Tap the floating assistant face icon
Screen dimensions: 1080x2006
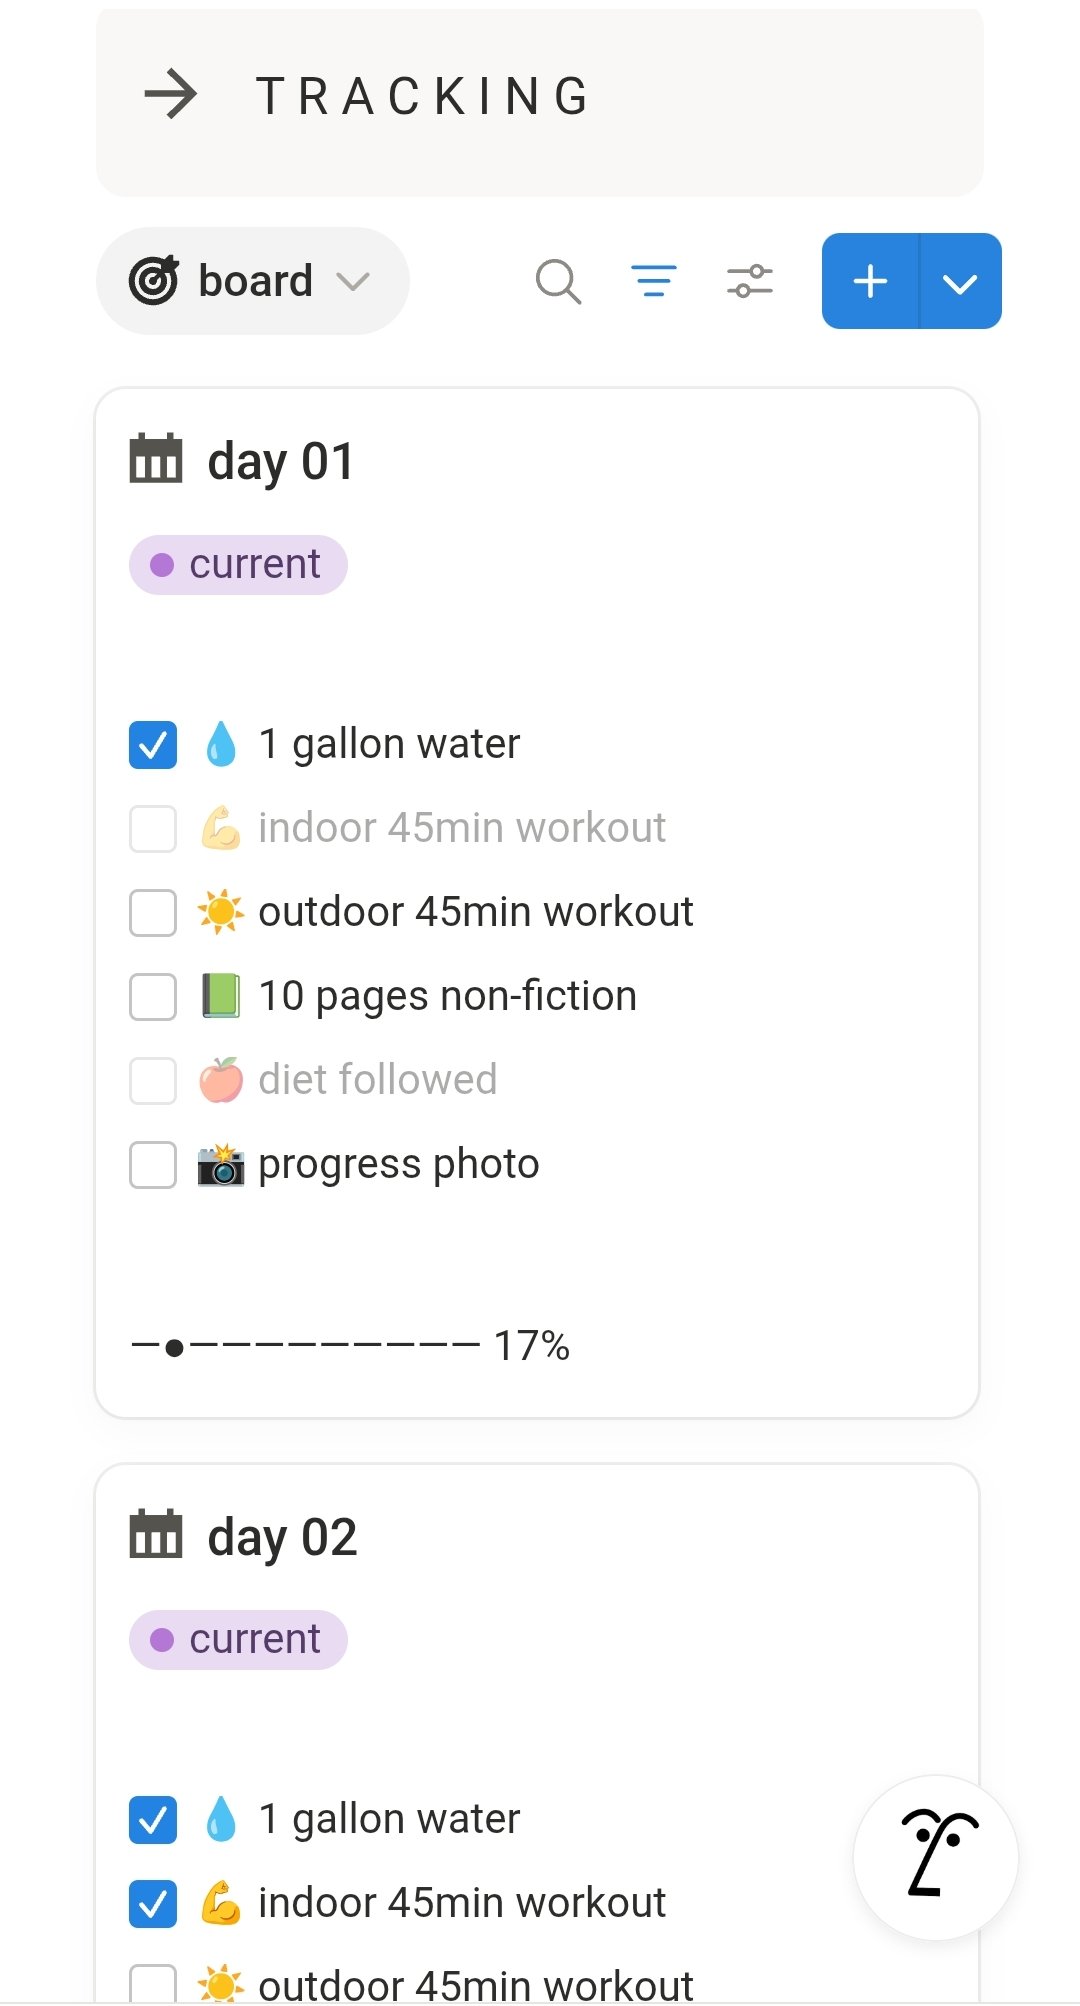click(x=936, y=1856)
